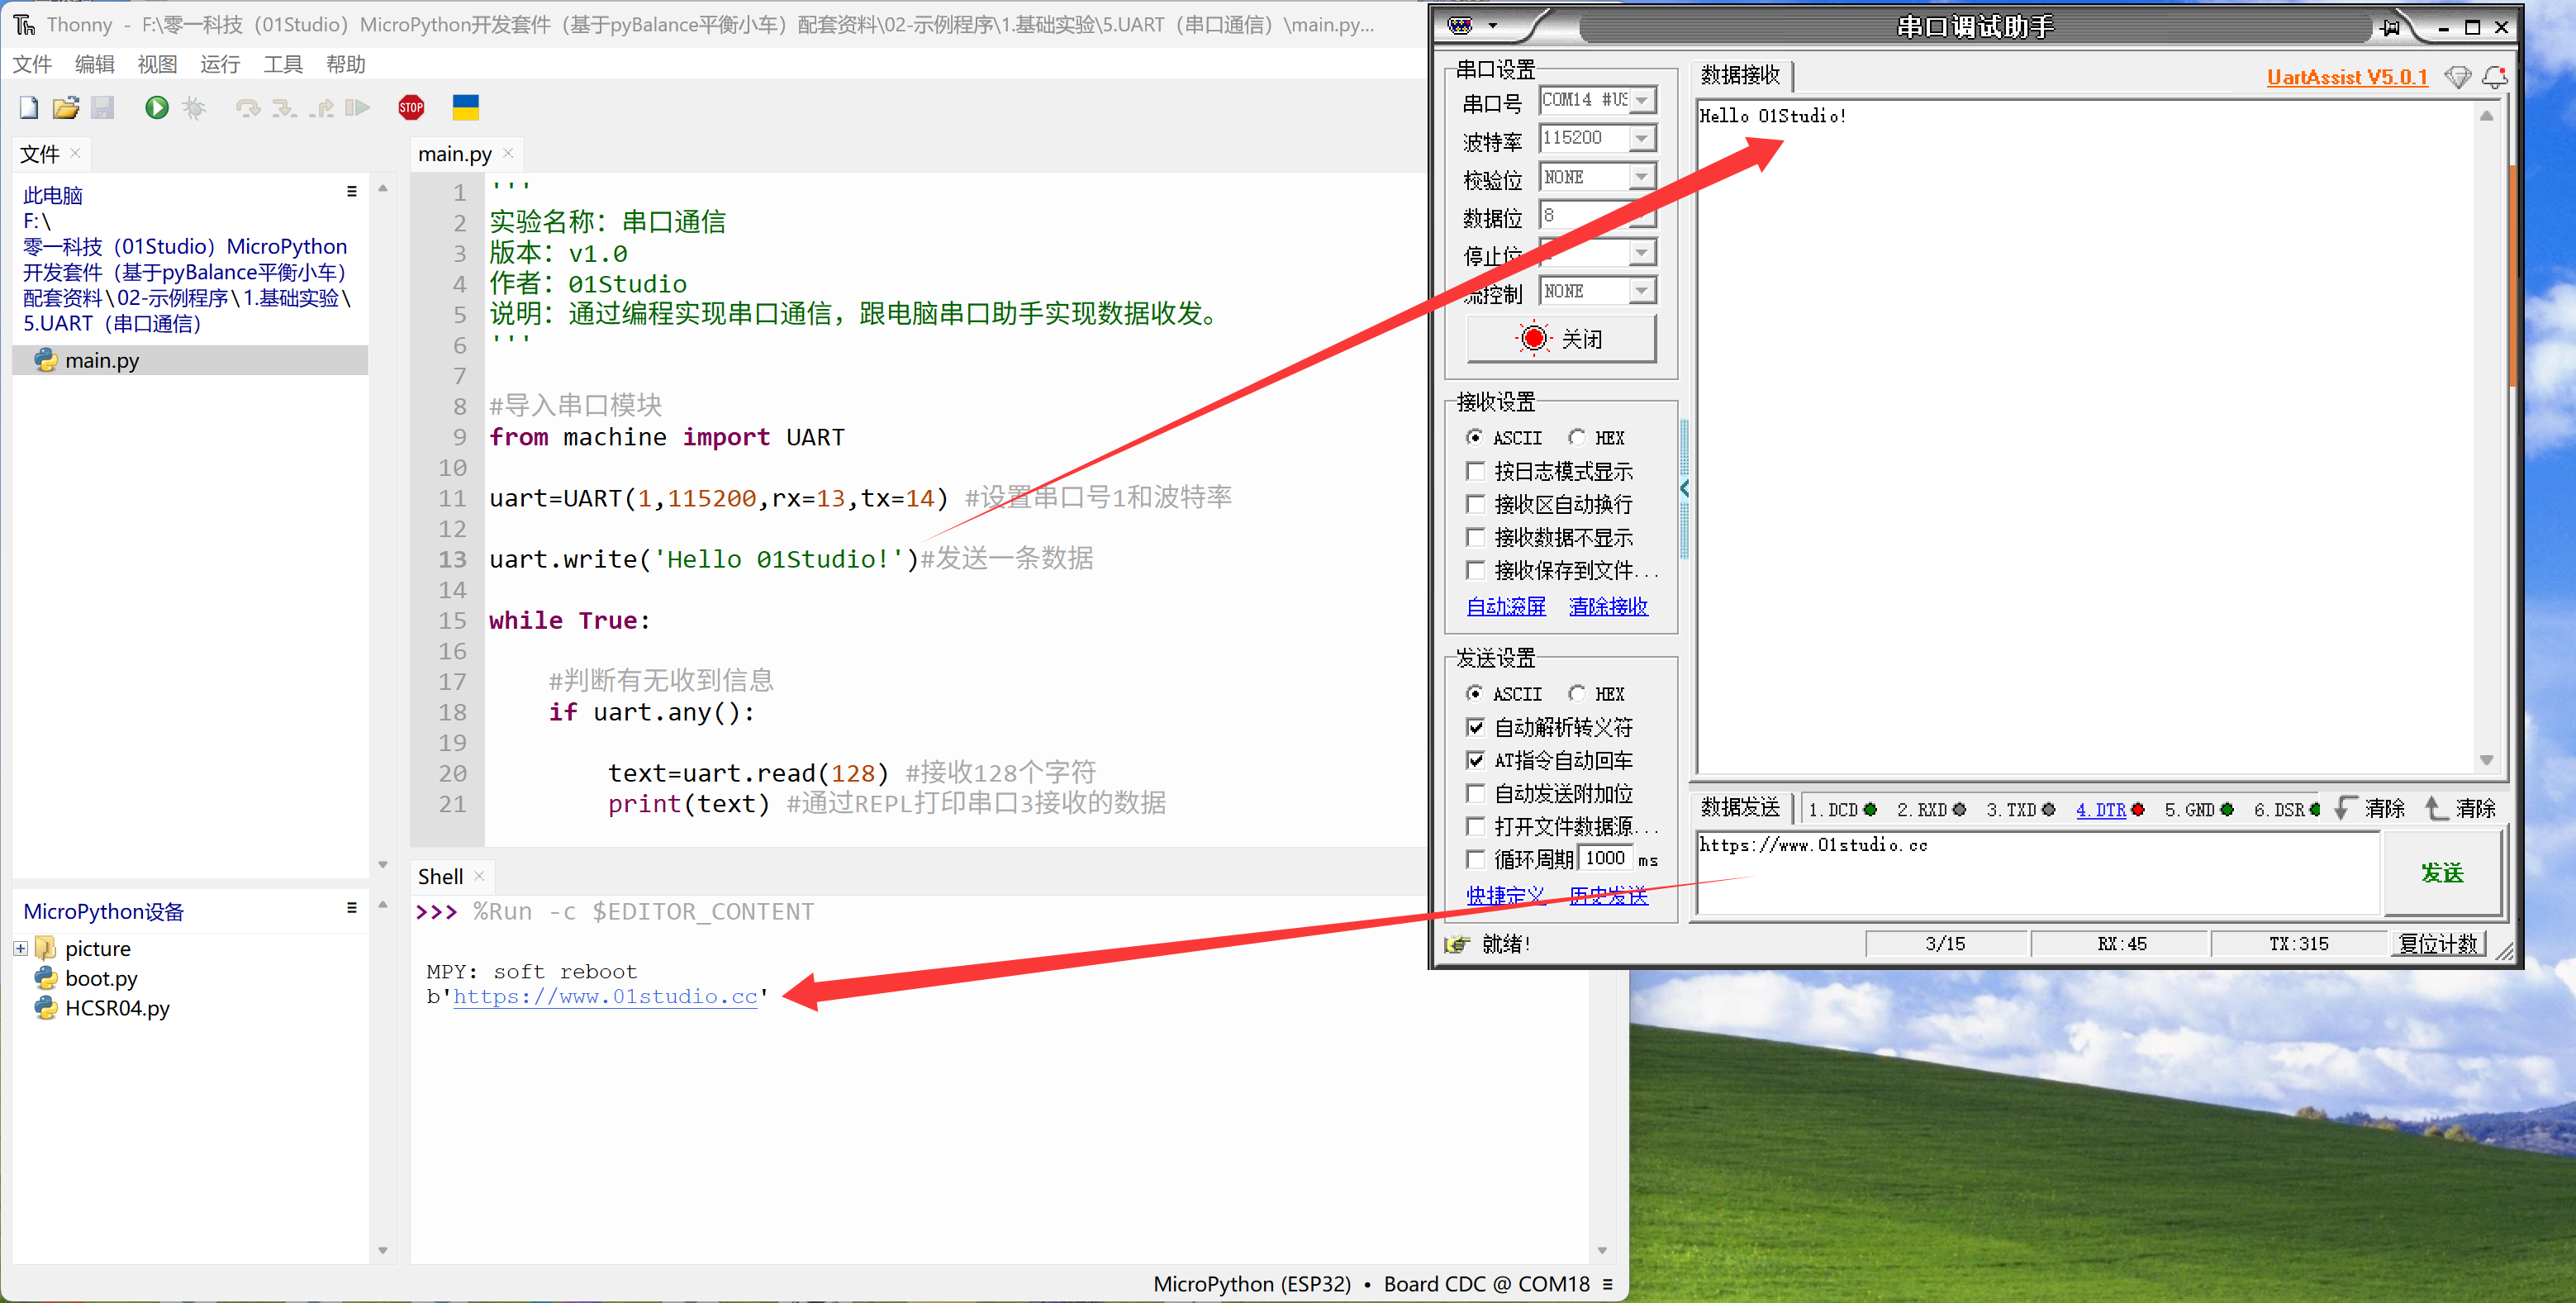2576x1303 pixels.
Task: Select ASCII send mode radio button
Action: [1474, 693]
